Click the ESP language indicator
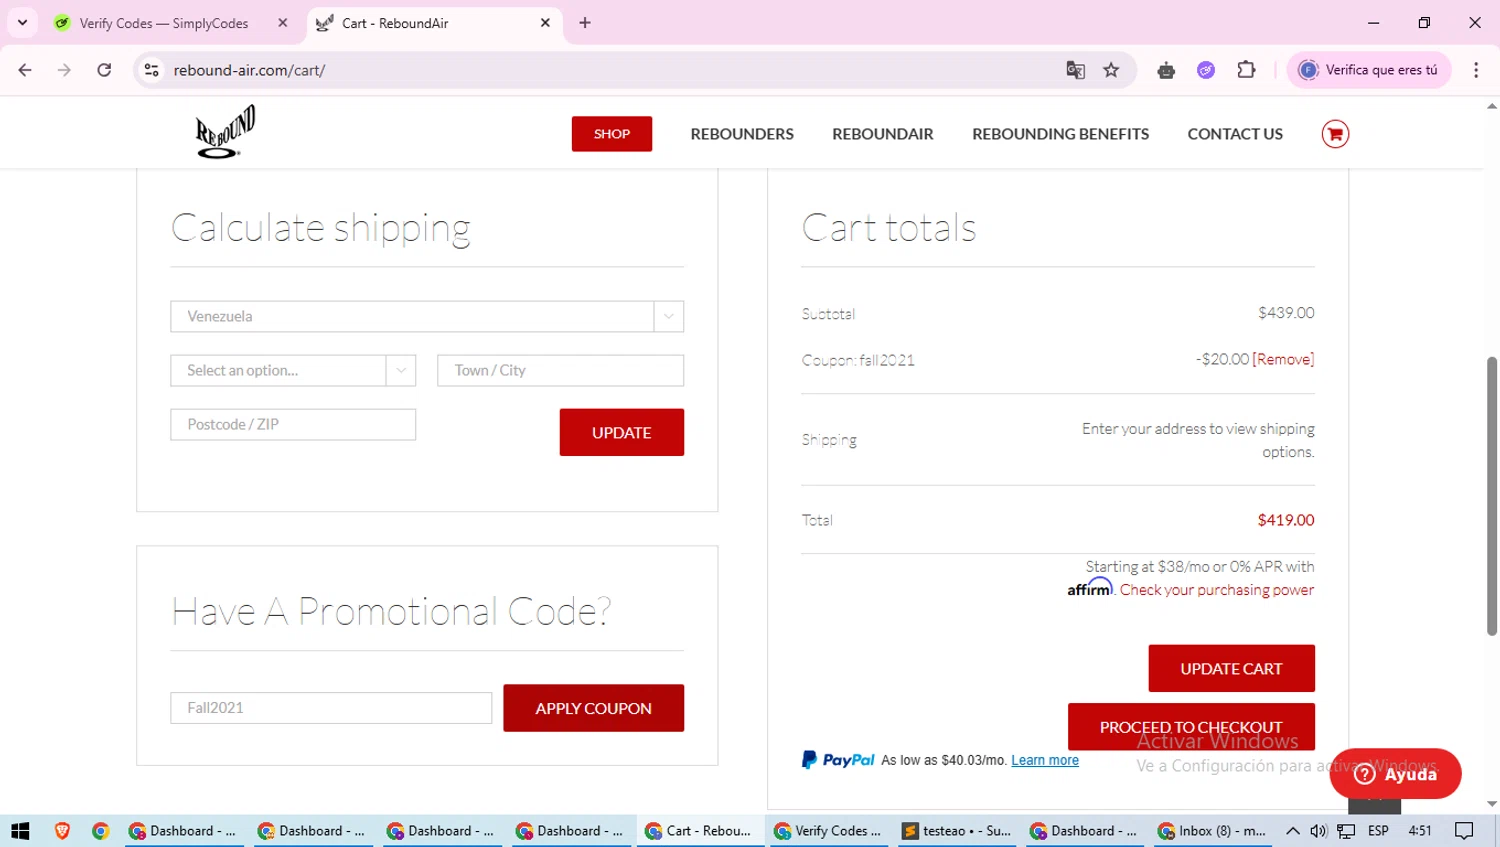1500x847 pixels. click(1378, 831)
